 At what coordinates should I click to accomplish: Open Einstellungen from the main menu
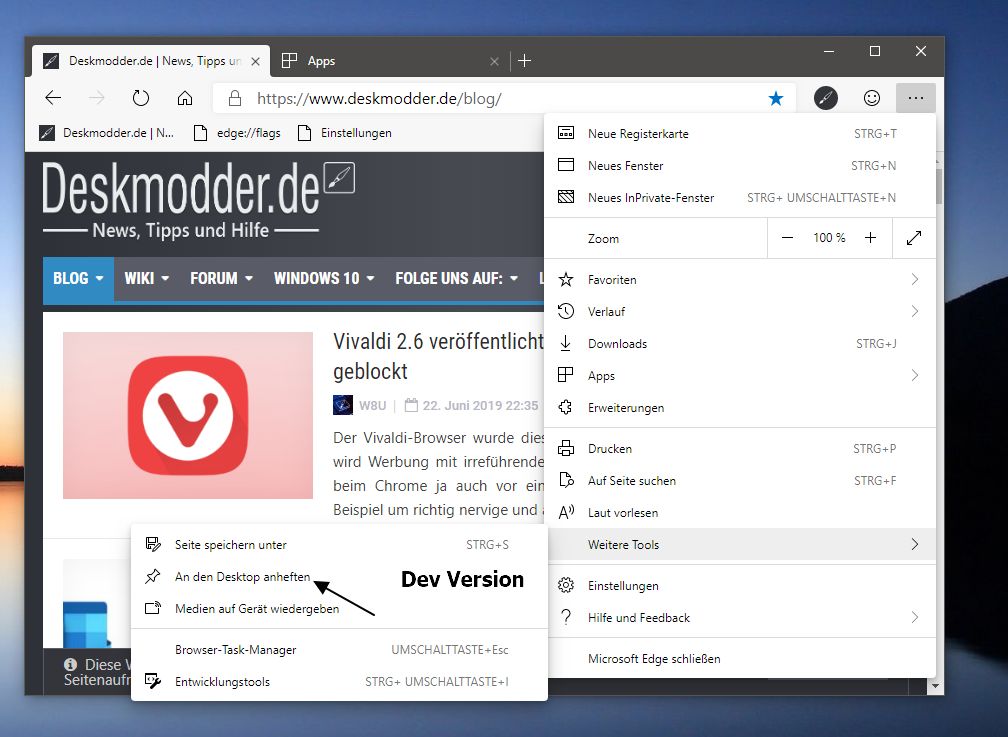[740, 585]
